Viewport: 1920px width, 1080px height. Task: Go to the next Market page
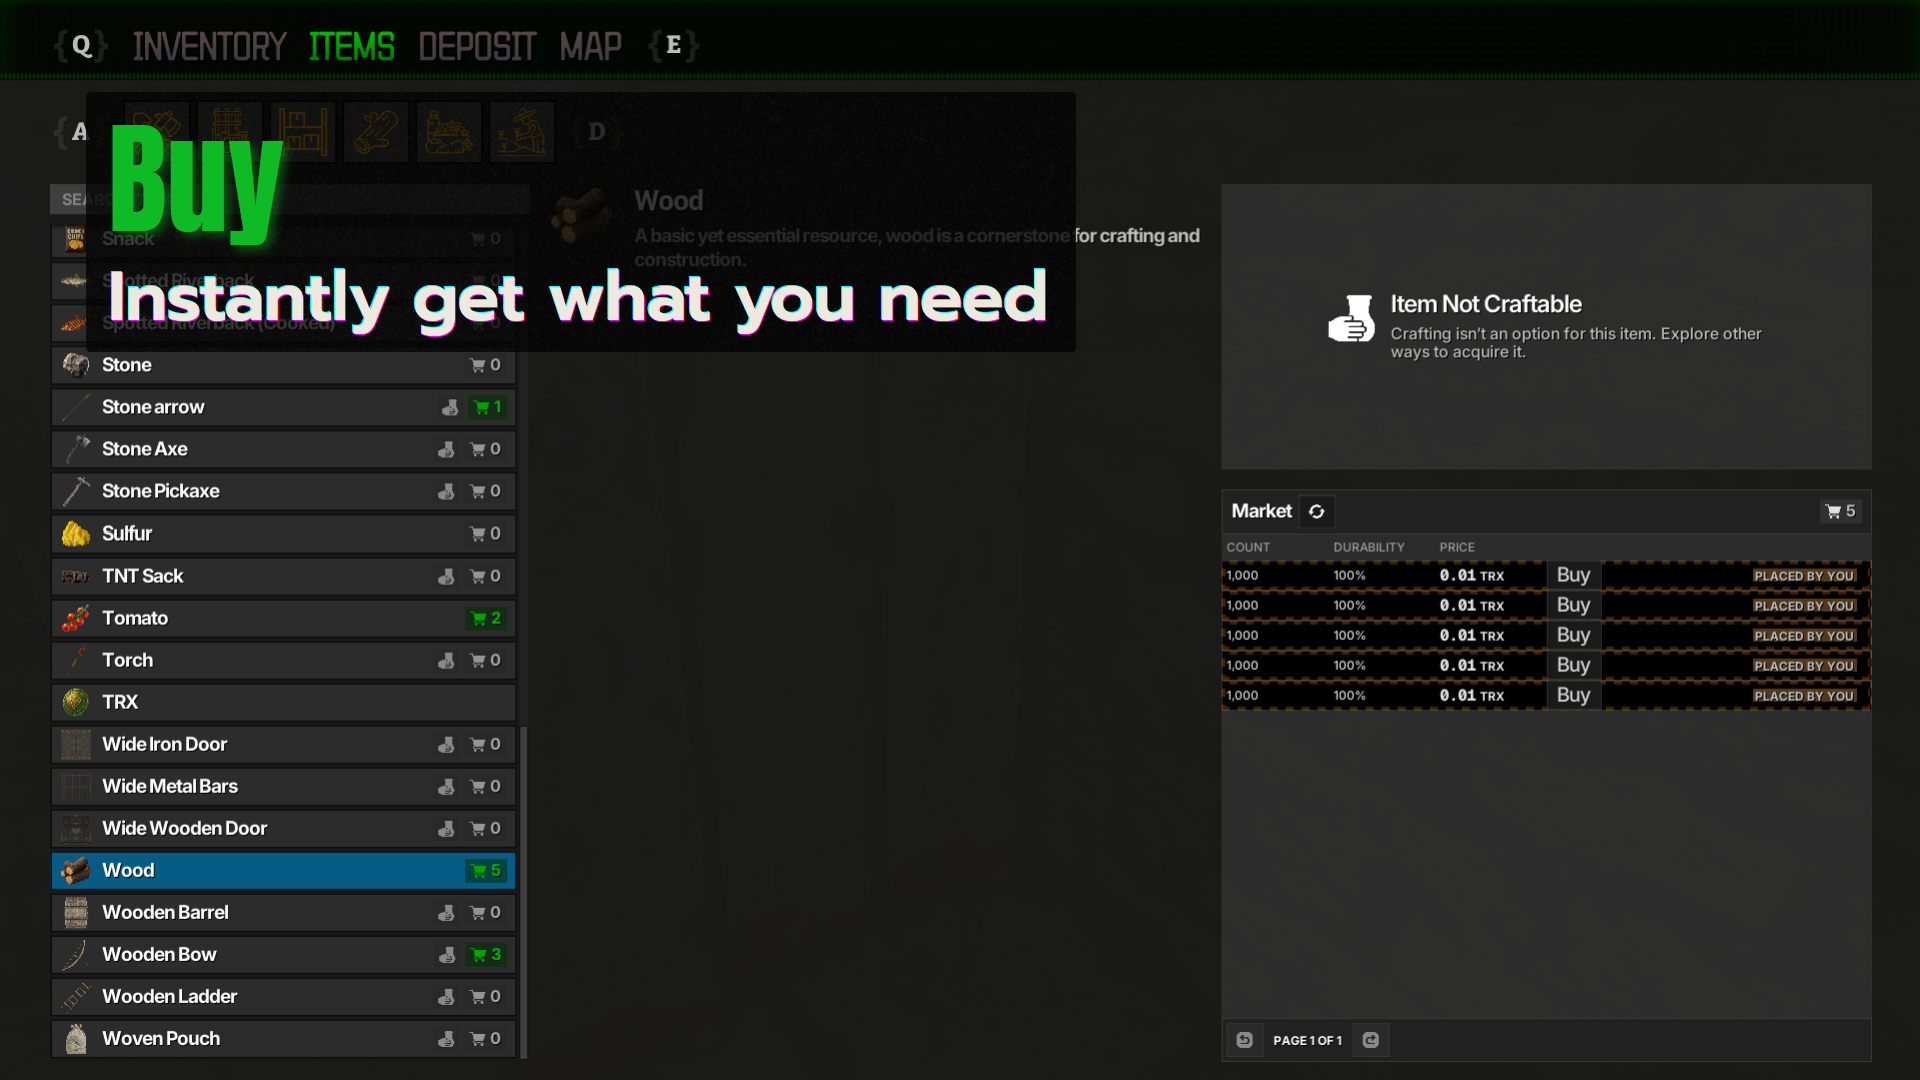click(1371, 1040)
